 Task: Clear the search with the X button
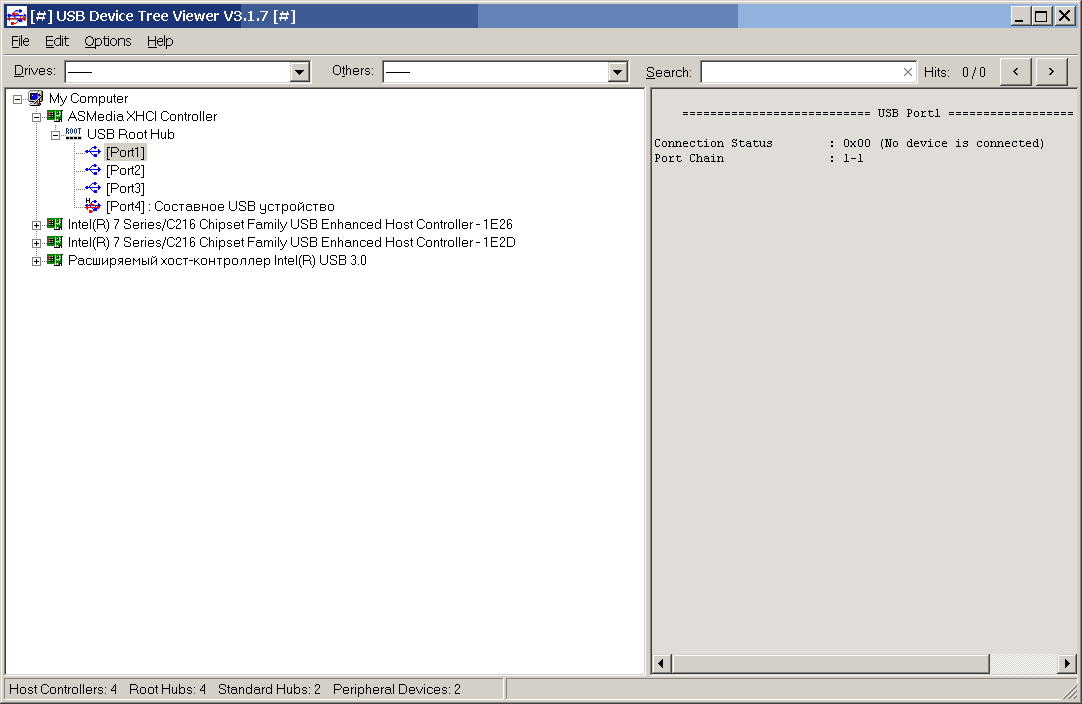pyautogui.click(x=907, y=71)
